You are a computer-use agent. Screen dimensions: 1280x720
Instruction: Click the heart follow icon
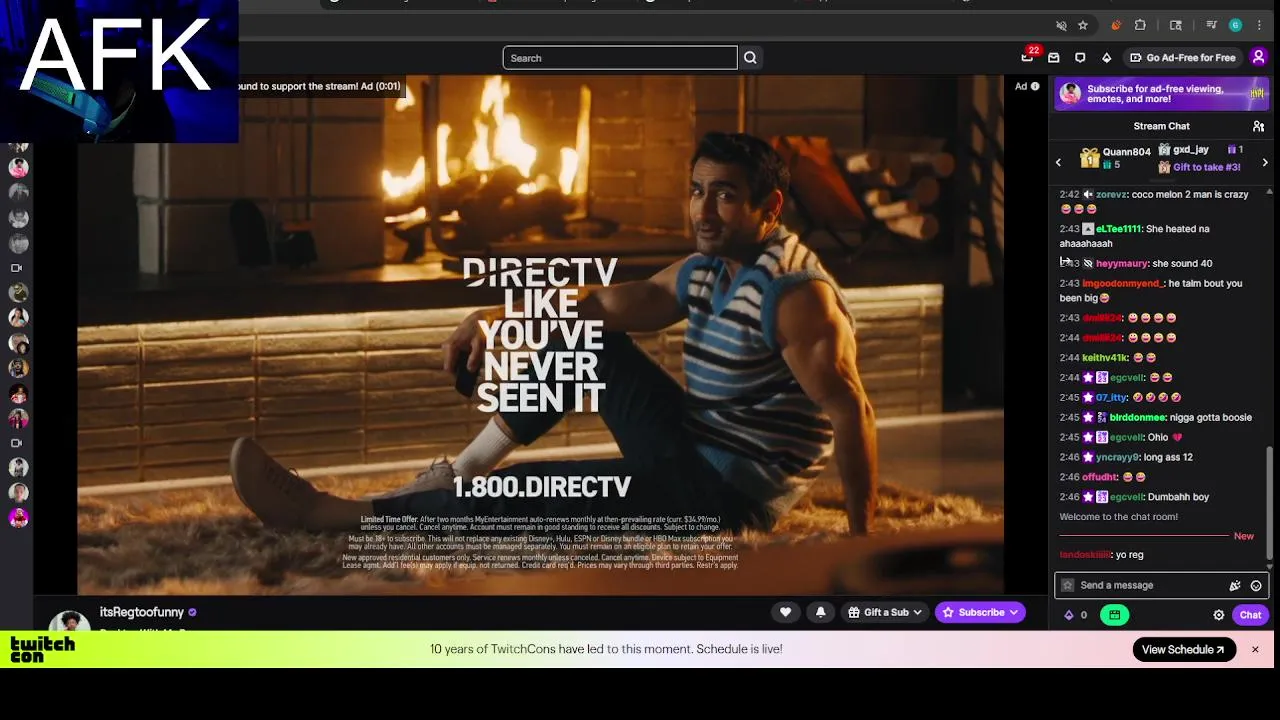click(786, 612)
